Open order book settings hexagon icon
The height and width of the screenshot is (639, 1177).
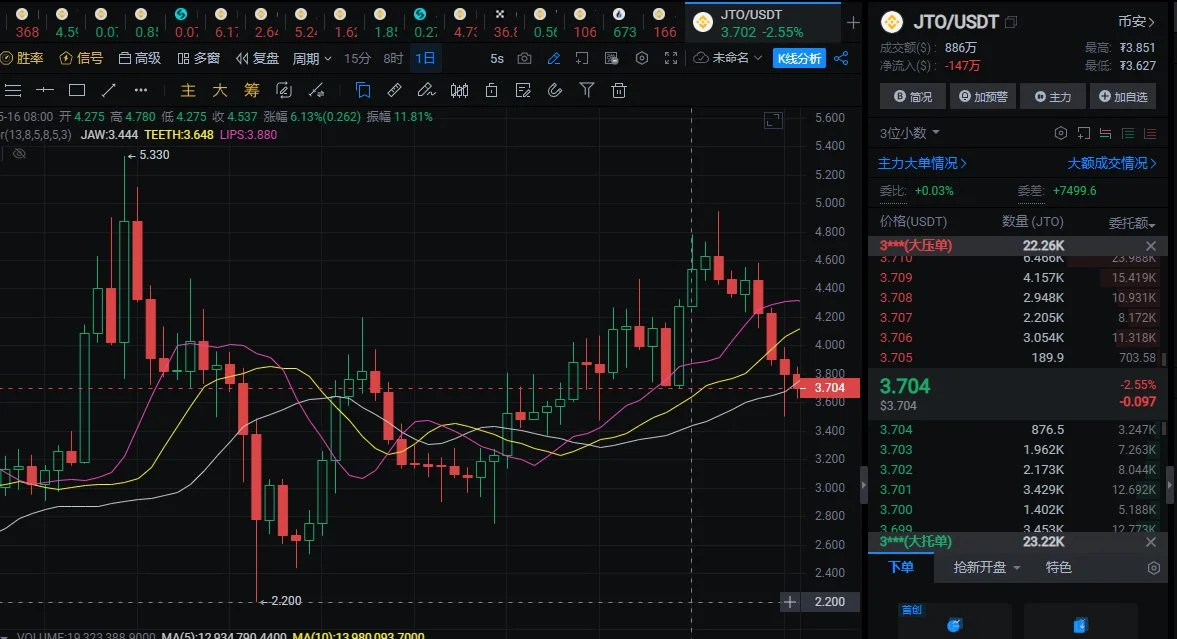coord(1061,133)
